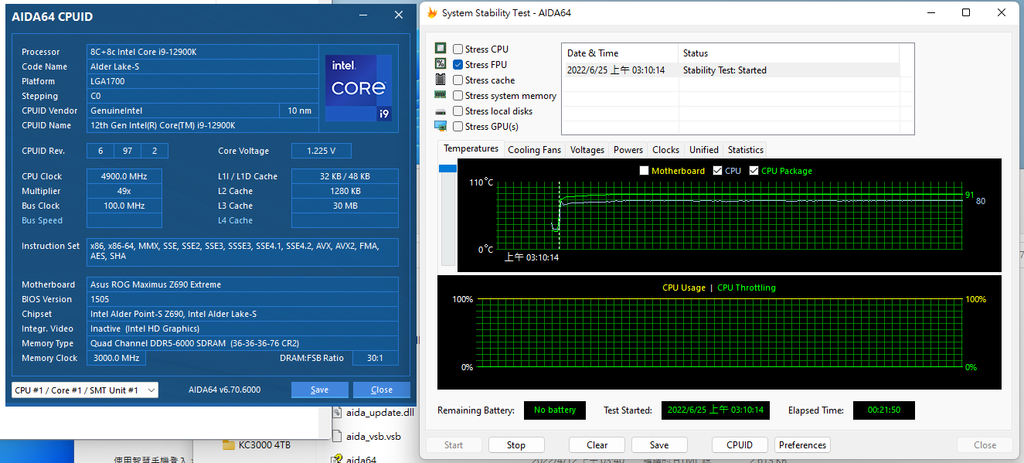
Task: Click the Motherboard Asus ROG Maximus value
Action: tap(242, 284)
